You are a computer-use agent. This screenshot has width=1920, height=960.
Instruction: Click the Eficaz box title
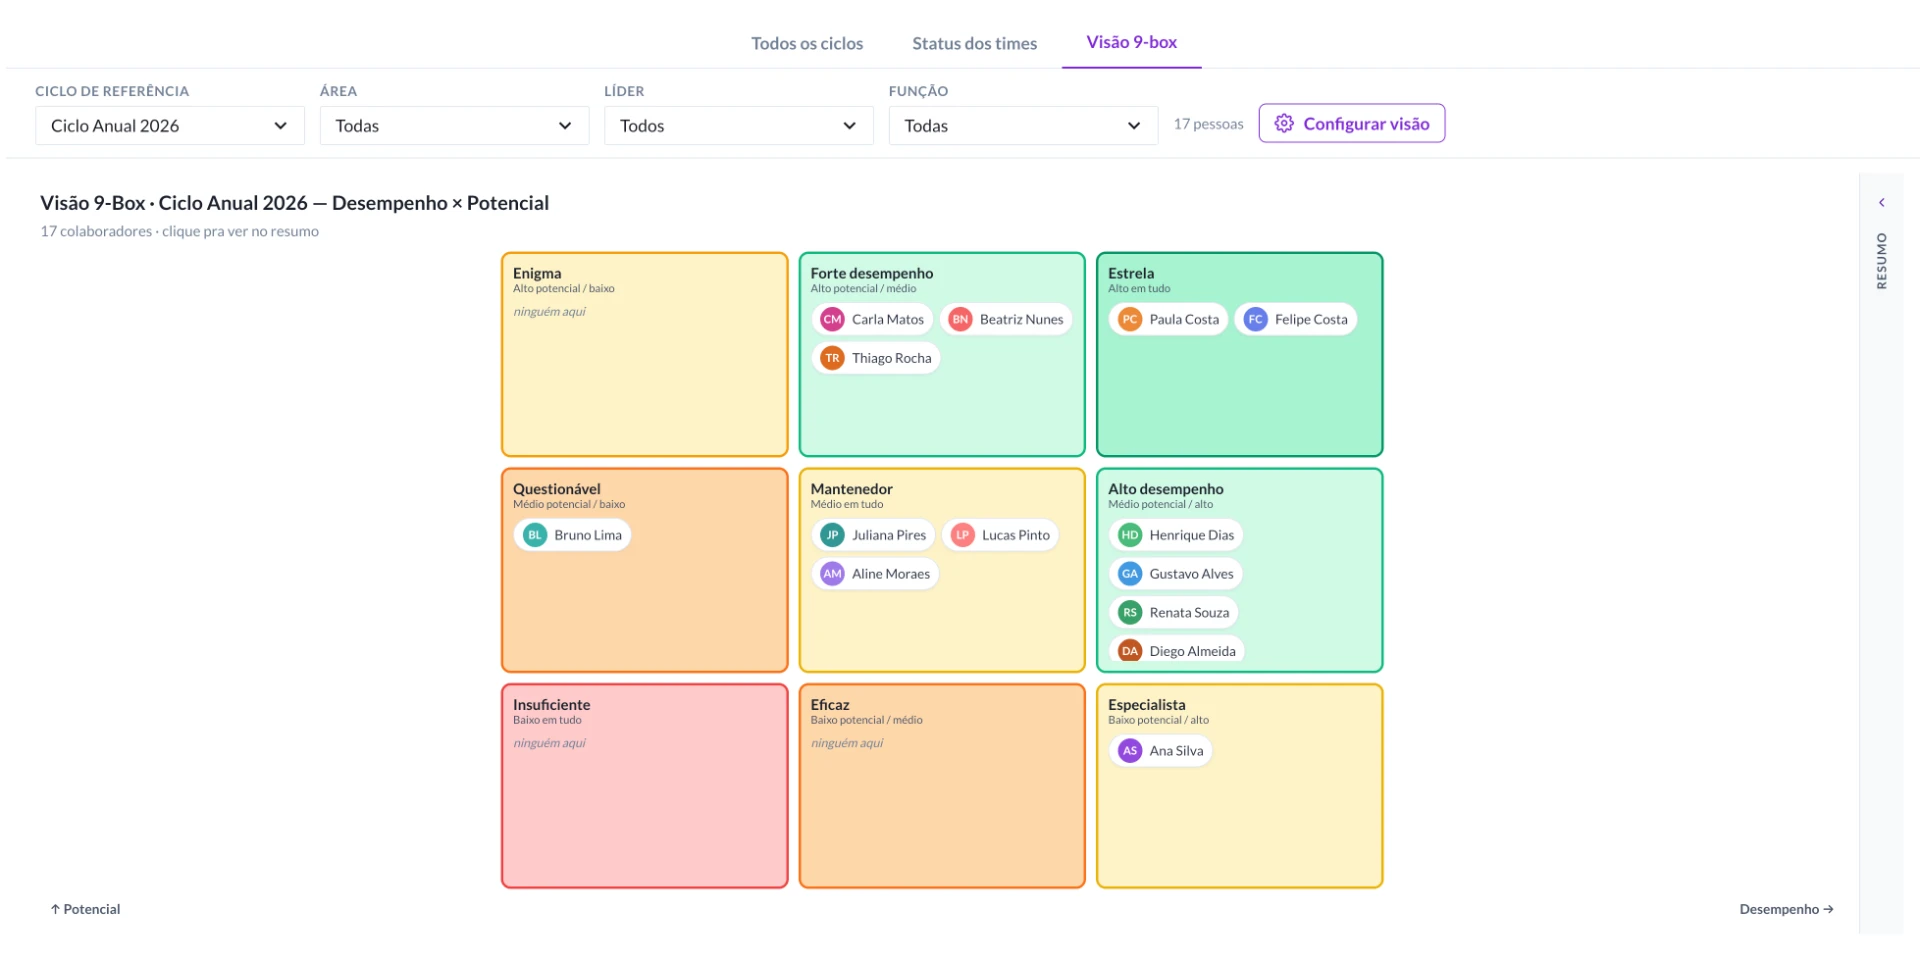click(x=830, y=705)
